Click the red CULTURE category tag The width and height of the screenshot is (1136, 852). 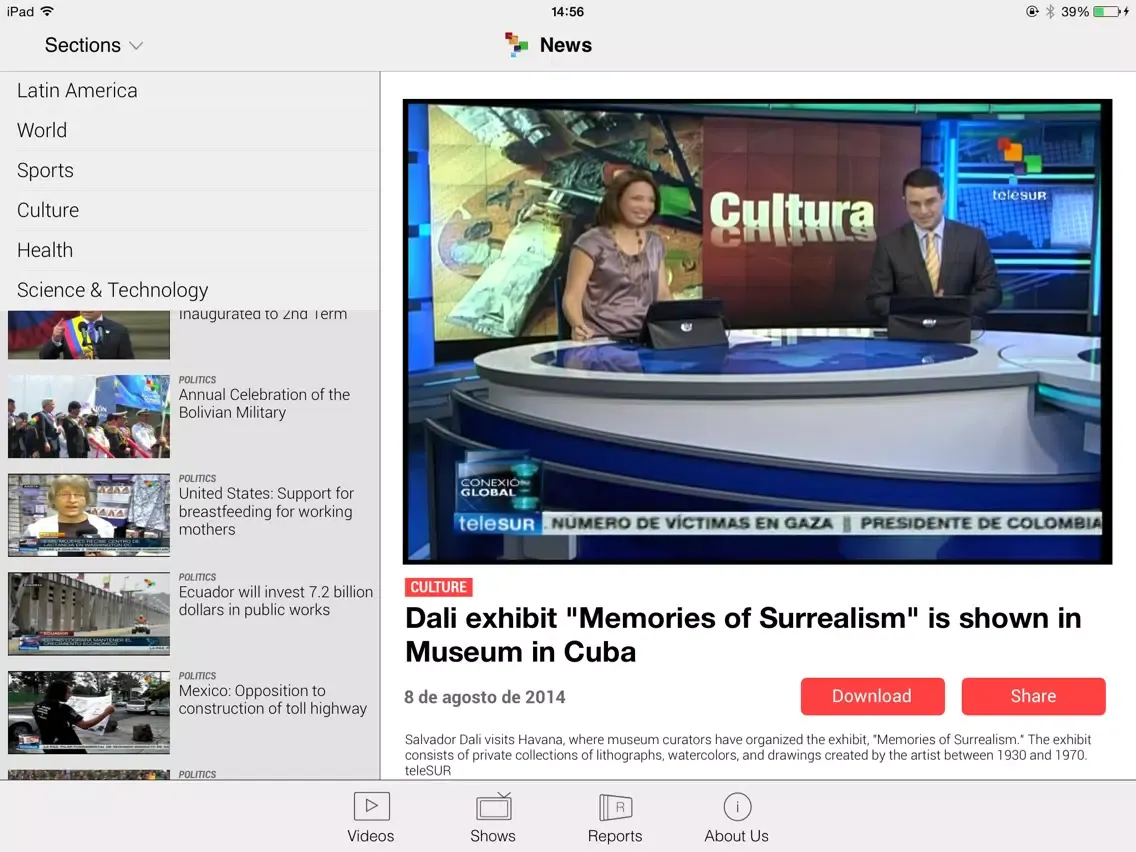(x=438, y=587)
